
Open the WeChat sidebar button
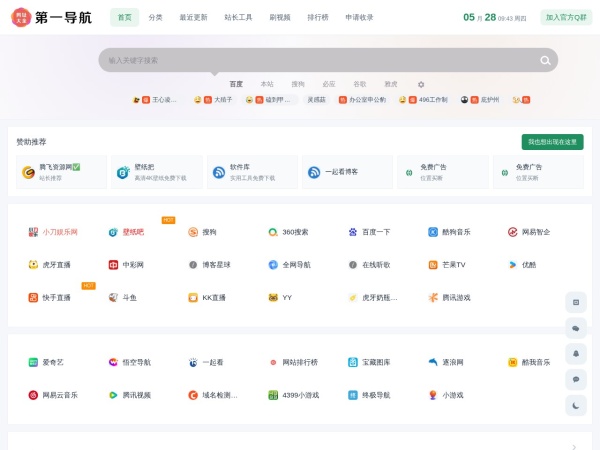[576, 328]
